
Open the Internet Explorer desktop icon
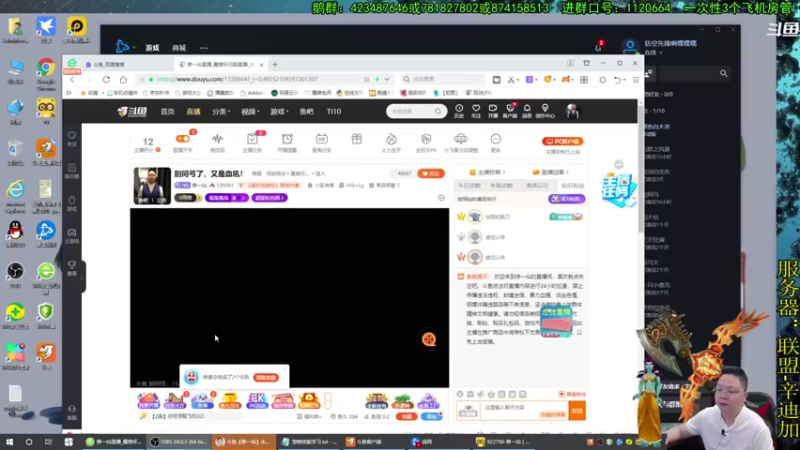(x=15, y=190)
